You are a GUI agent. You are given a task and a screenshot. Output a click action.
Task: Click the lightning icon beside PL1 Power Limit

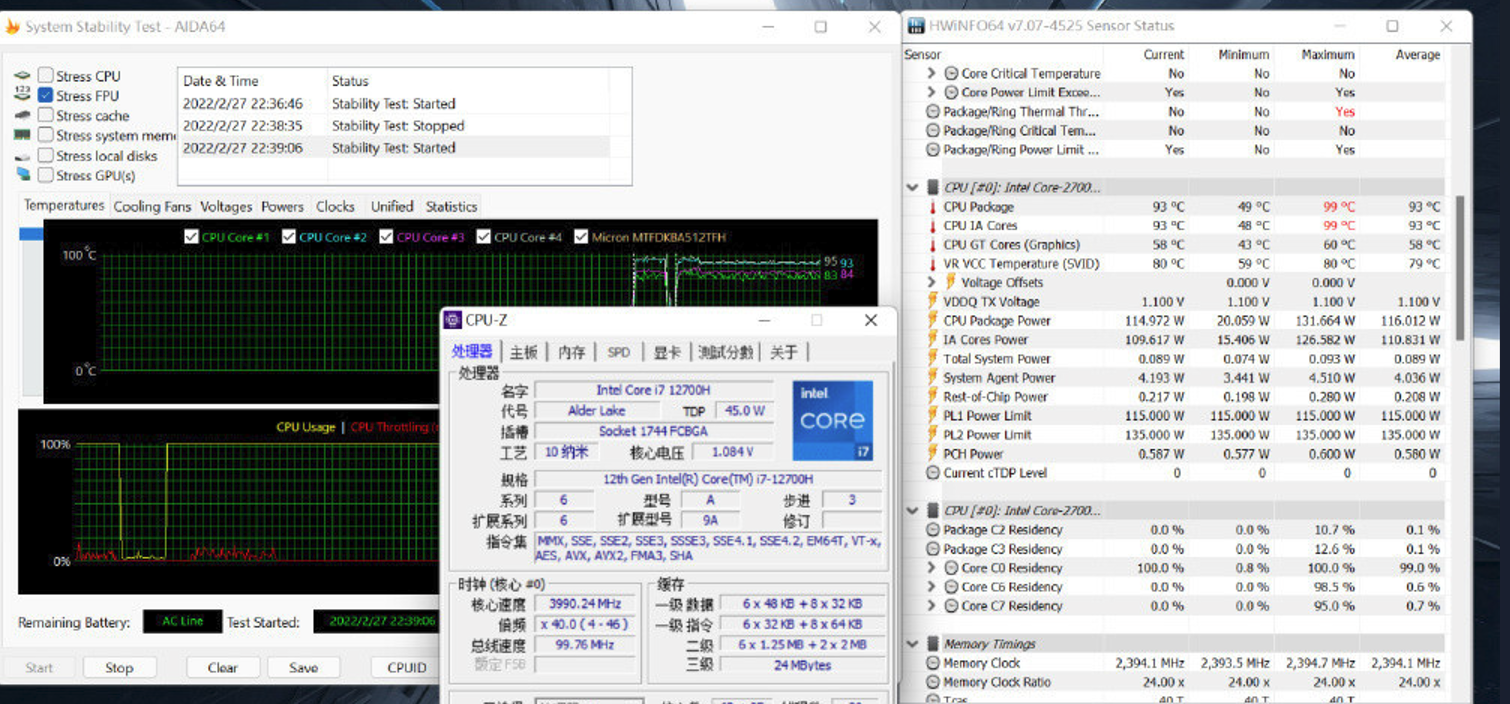coord(932,416)
